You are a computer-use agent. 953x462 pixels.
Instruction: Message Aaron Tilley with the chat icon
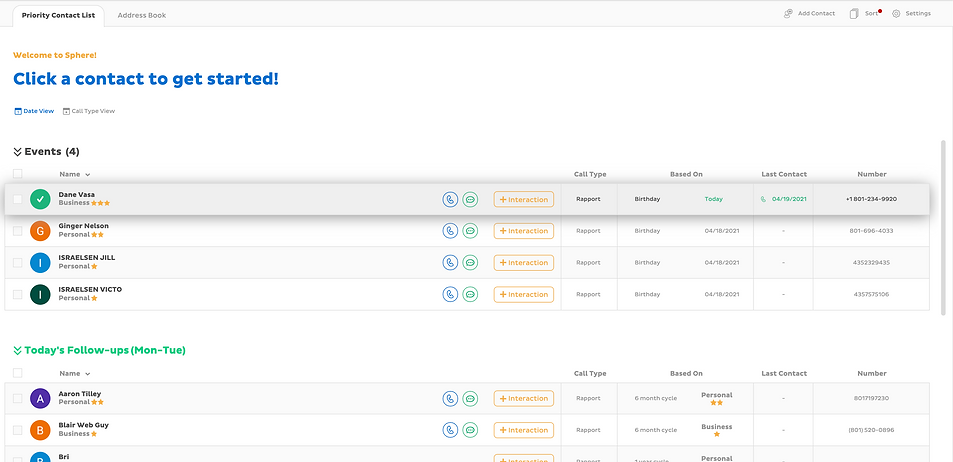470,399
